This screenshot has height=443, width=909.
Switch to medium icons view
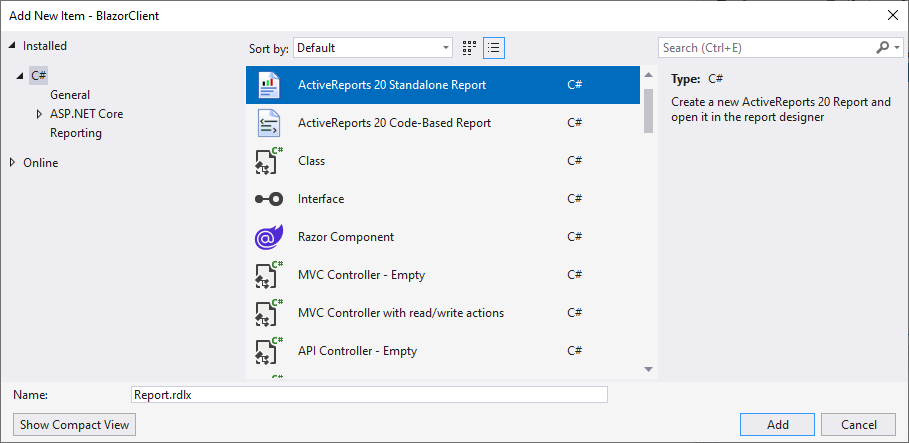point(469,47)
